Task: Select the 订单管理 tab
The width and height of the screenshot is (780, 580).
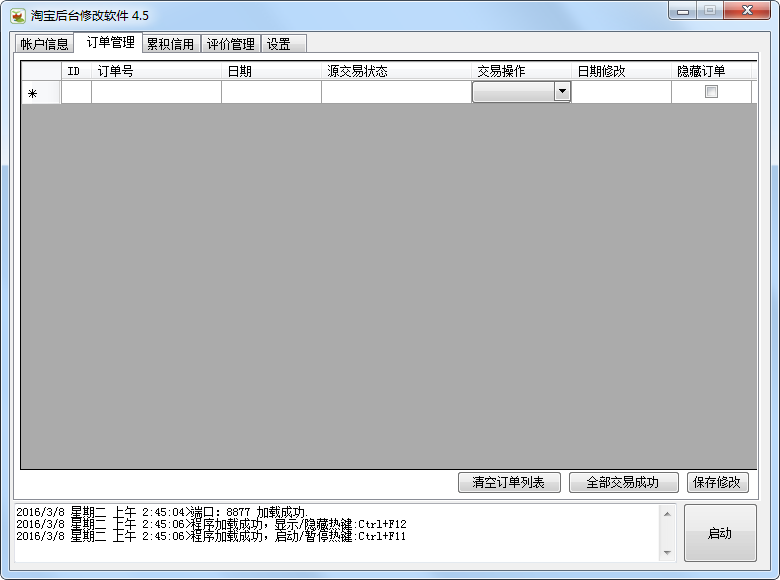Action: [109, 43]
